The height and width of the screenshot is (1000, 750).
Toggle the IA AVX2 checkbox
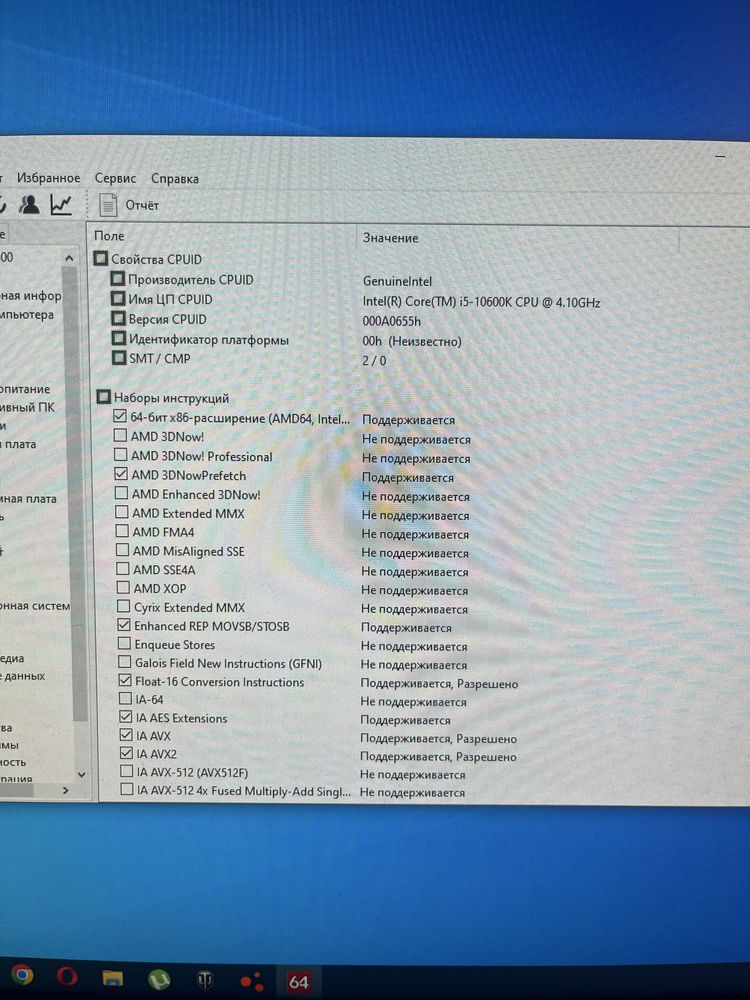coord(126,753)
